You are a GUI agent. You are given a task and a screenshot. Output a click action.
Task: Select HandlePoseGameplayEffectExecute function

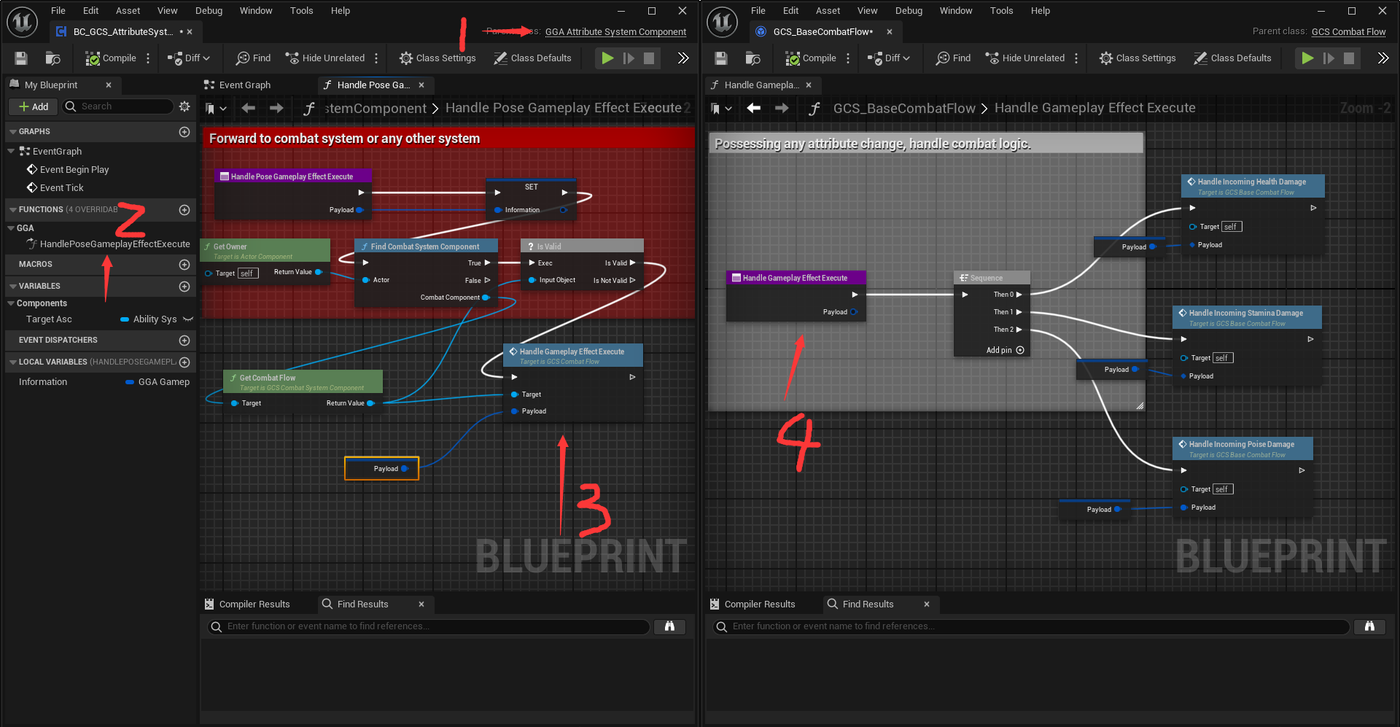pyautogui.click(x=108, y=244)
